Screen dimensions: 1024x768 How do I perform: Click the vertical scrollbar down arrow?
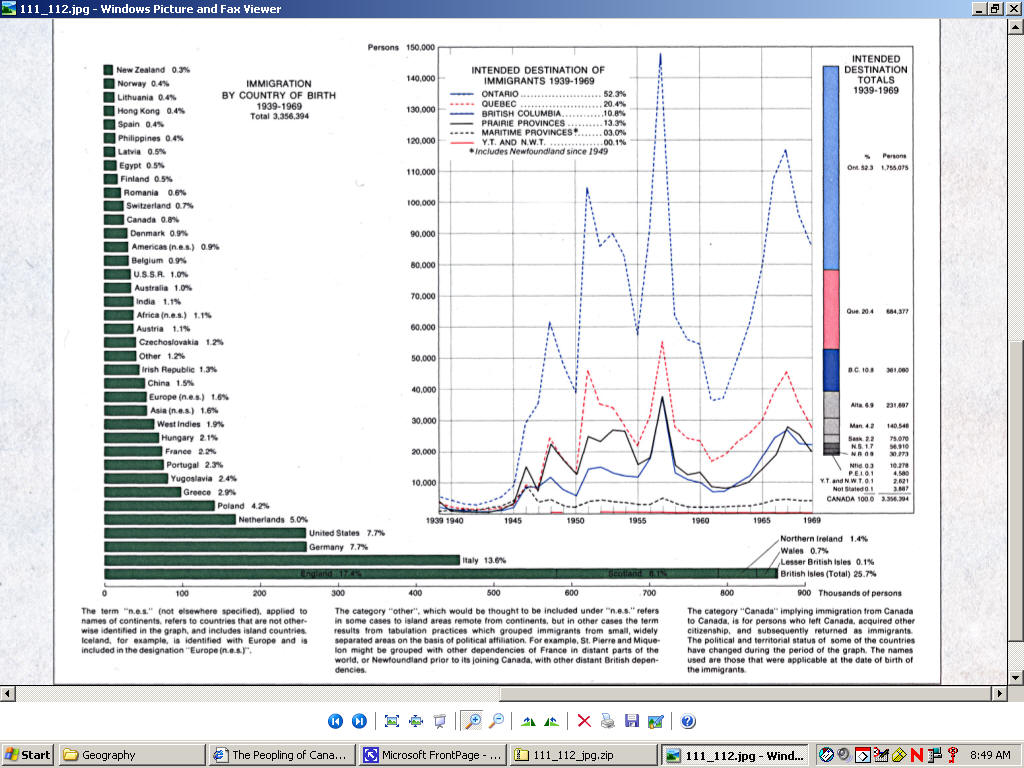point(1015,676)
